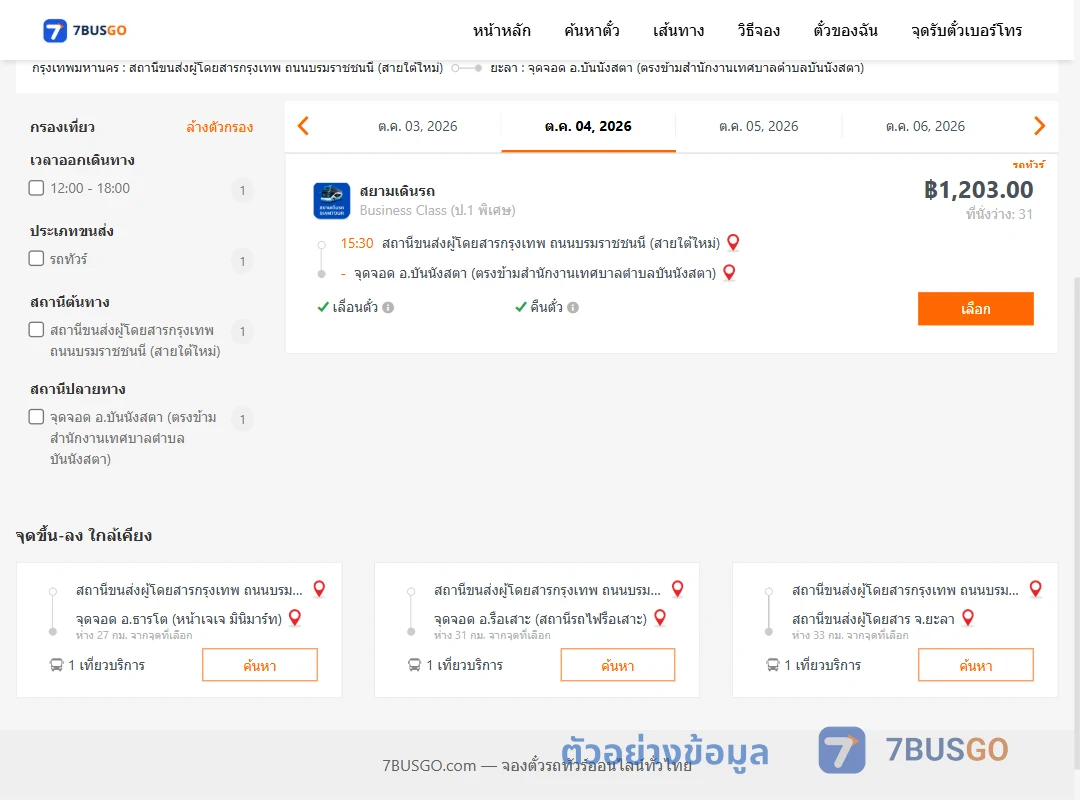1080x800 pixels.
Task: Select the ต.ค. 04, 2026 date tab
Action: 588,126
